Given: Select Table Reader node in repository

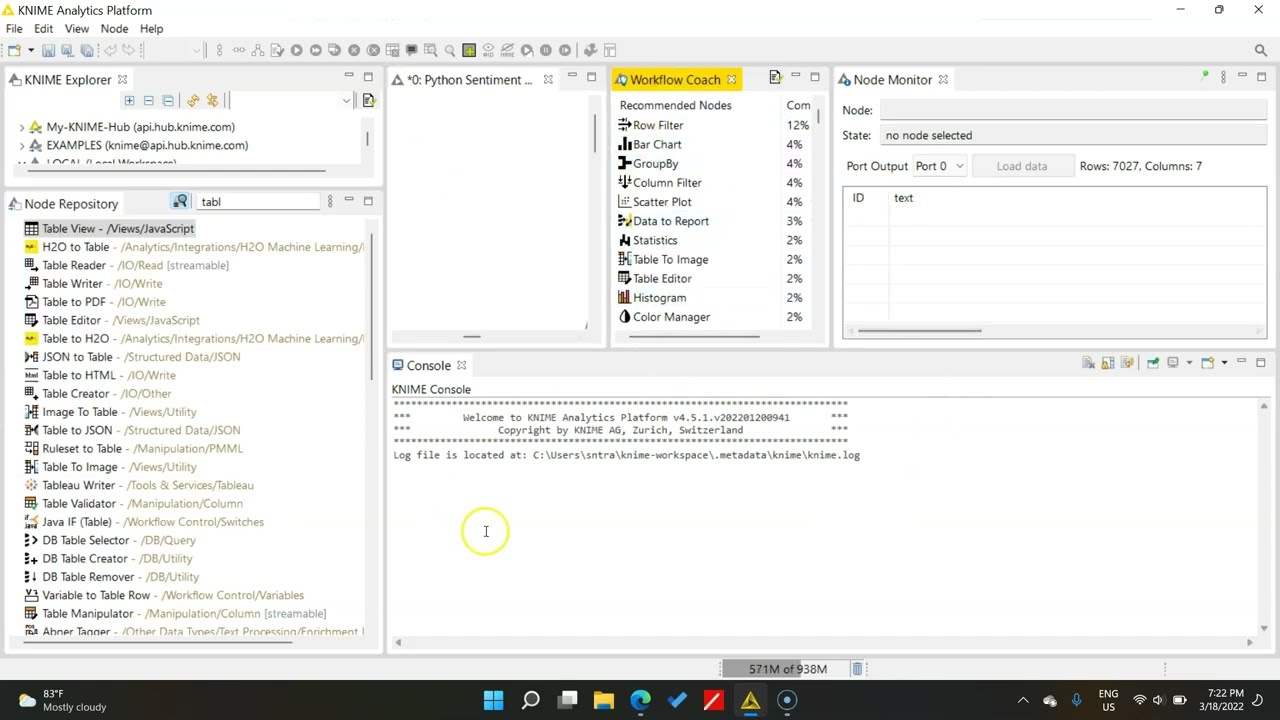Looking at the screenshot, I should coord(126,265).
